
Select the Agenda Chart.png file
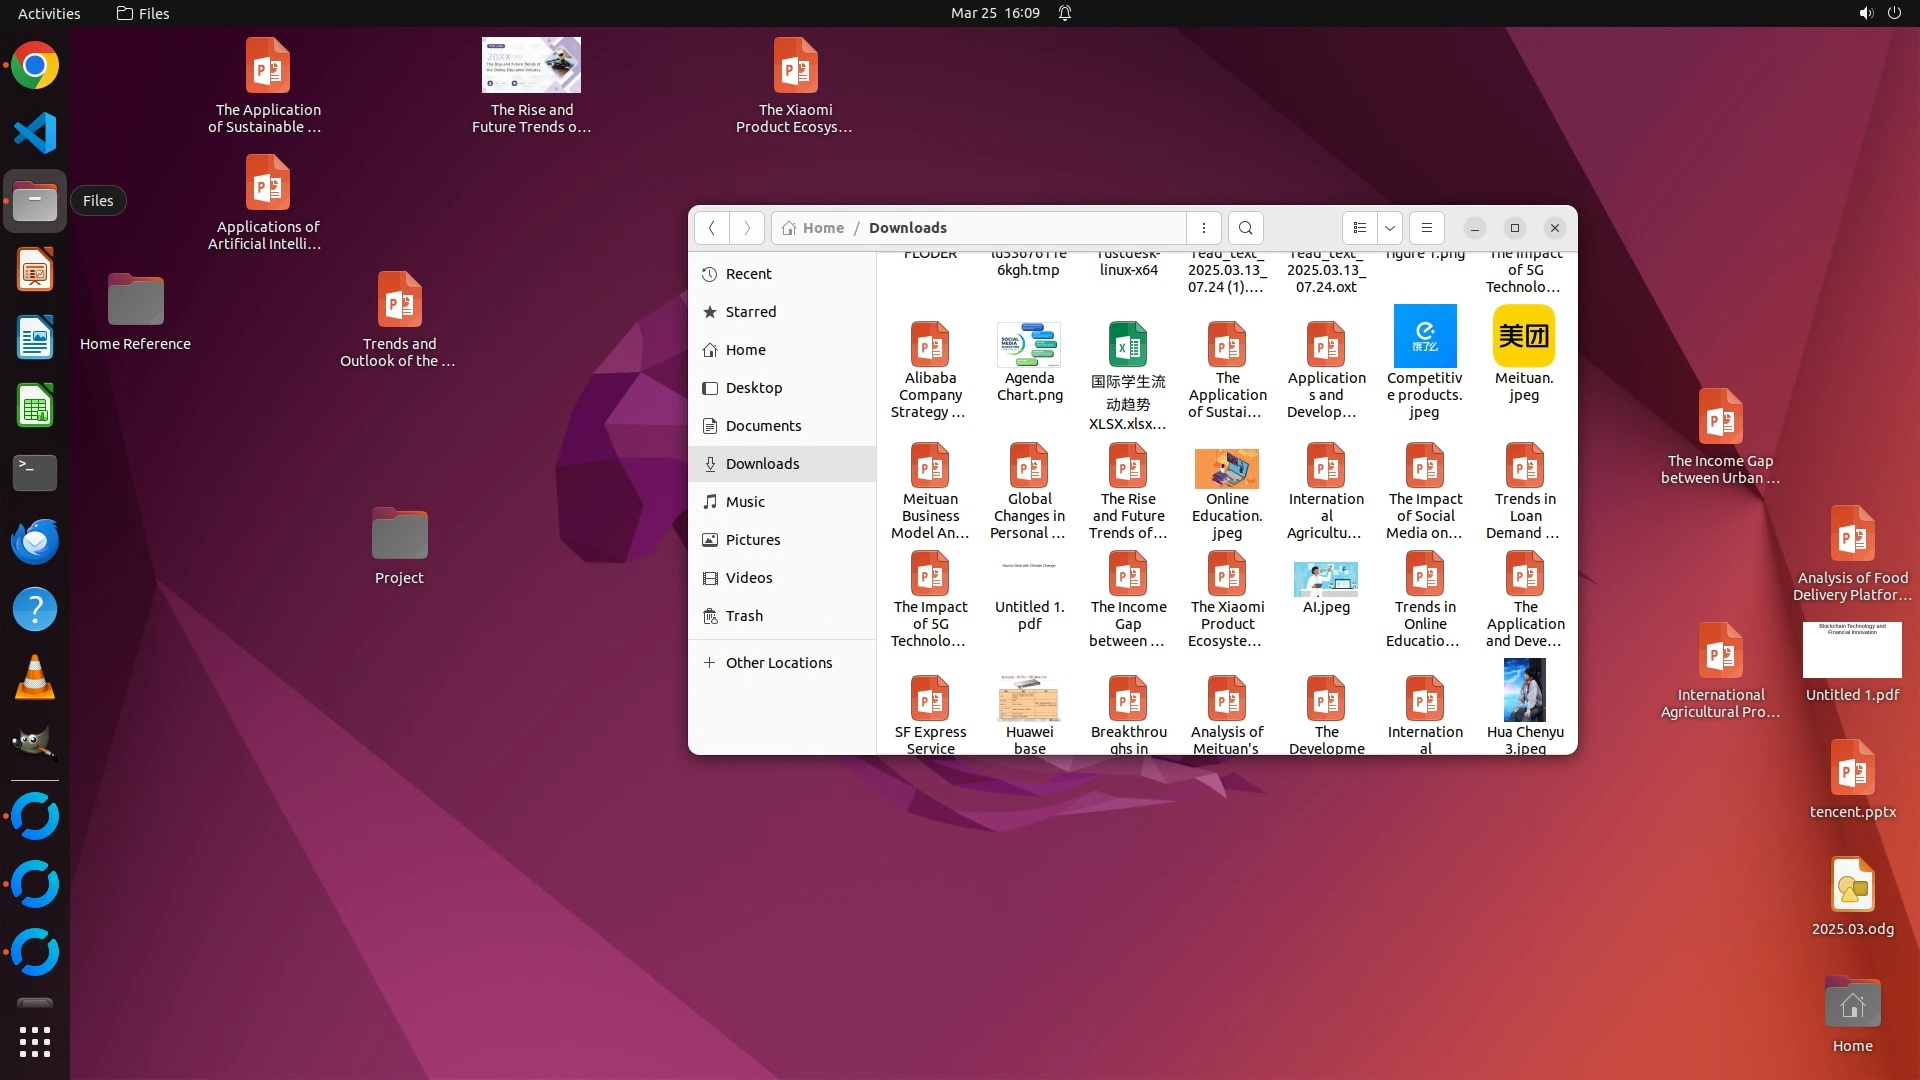1029,346
